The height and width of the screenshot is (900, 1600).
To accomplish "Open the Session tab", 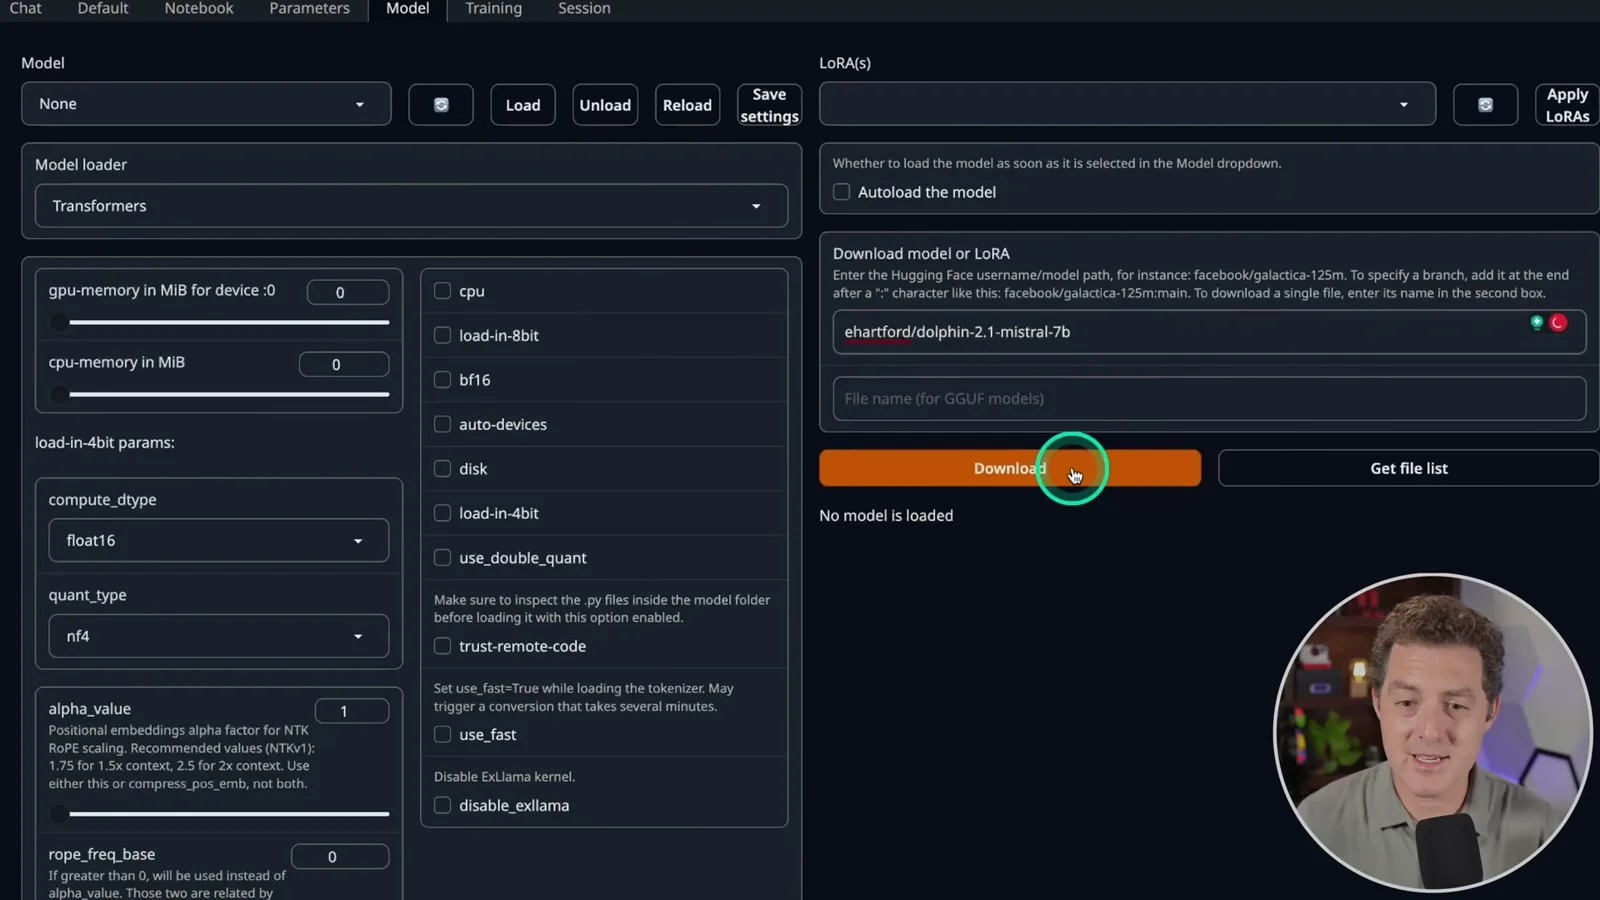I will [x=584, y=8].
